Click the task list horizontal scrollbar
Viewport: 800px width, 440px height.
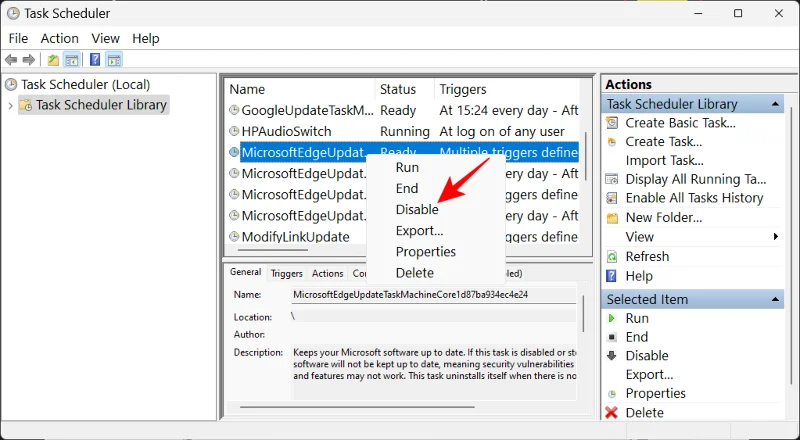coord(273,250)
